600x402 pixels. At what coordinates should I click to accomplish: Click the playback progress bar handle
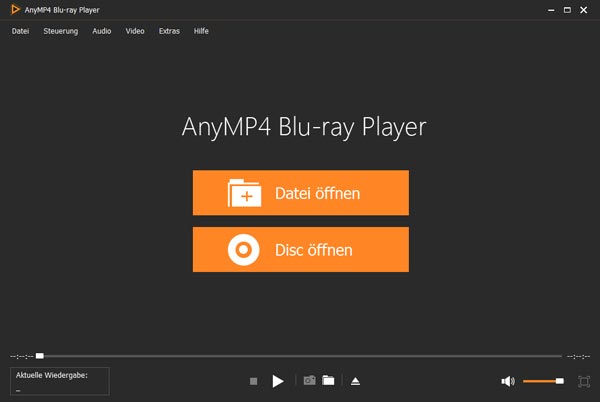[40, 356]
